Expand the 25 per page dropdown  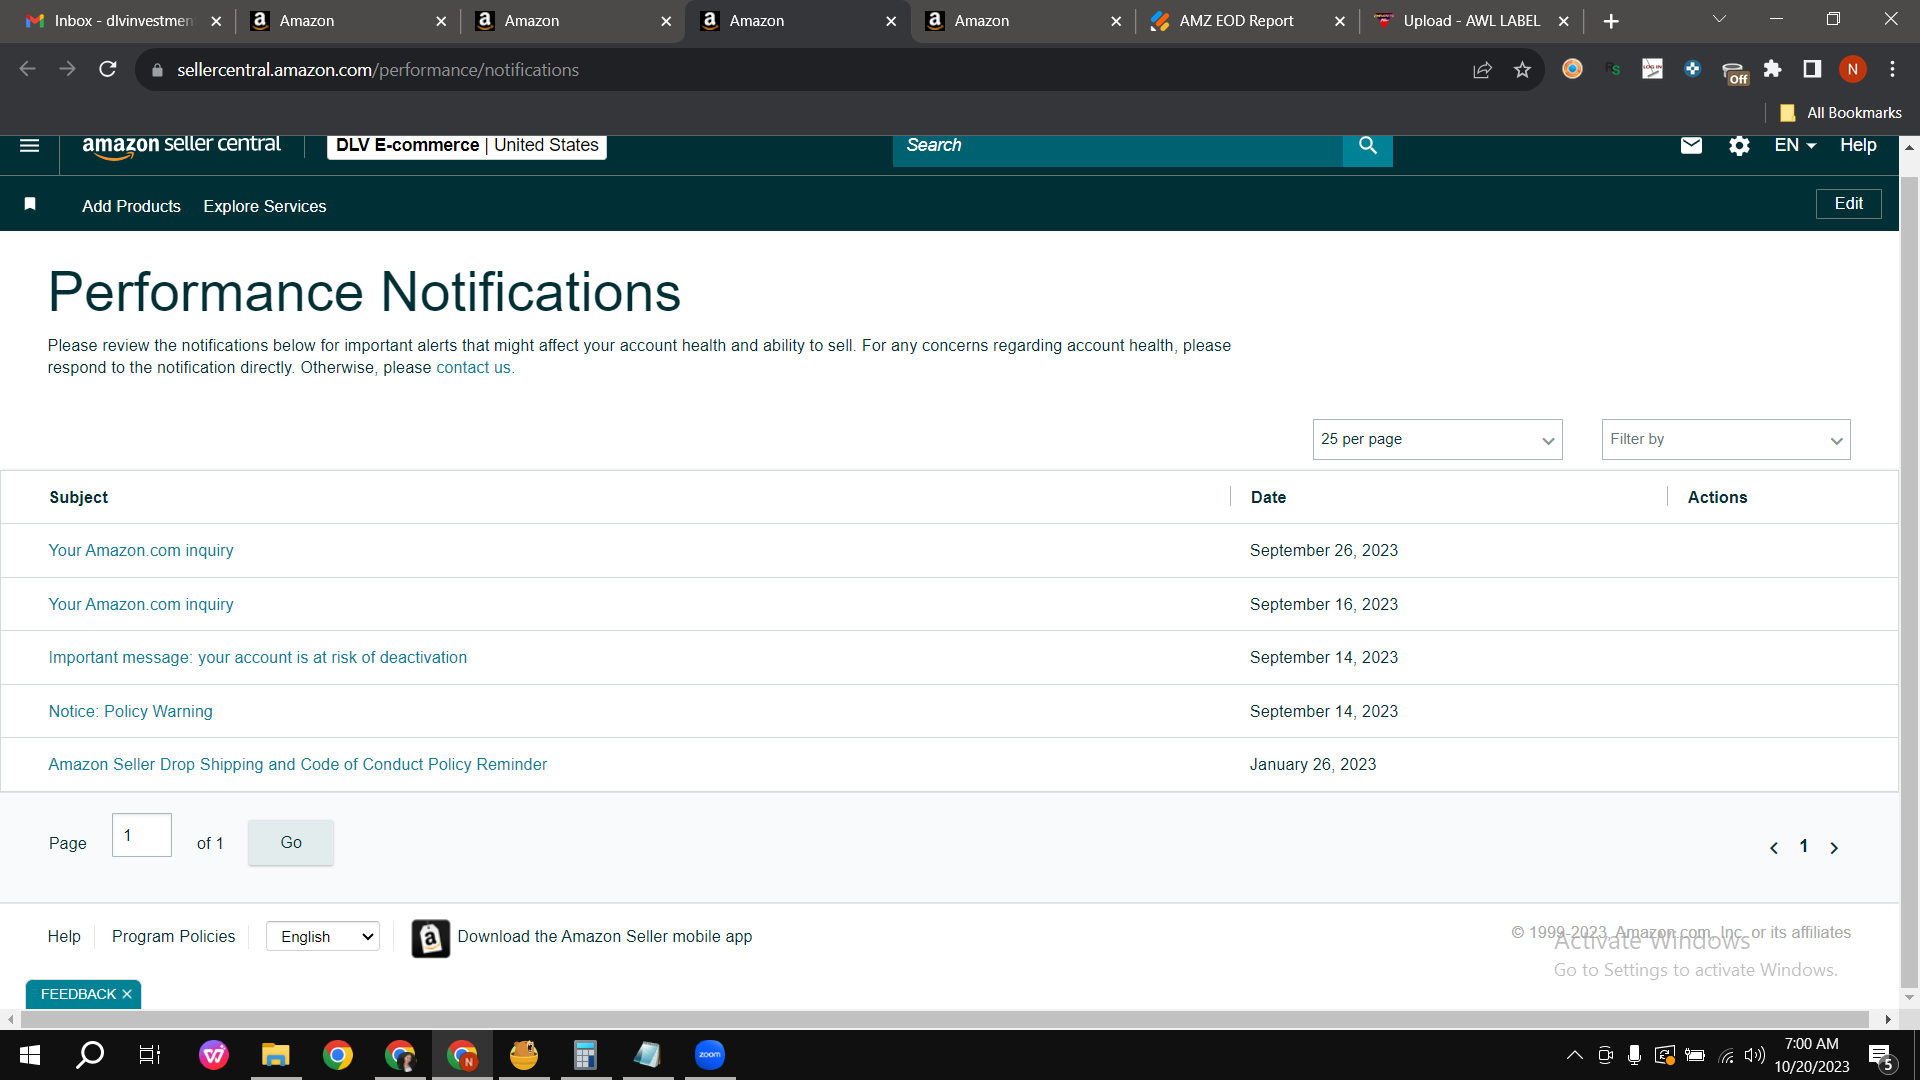(x=1437, y=439)
